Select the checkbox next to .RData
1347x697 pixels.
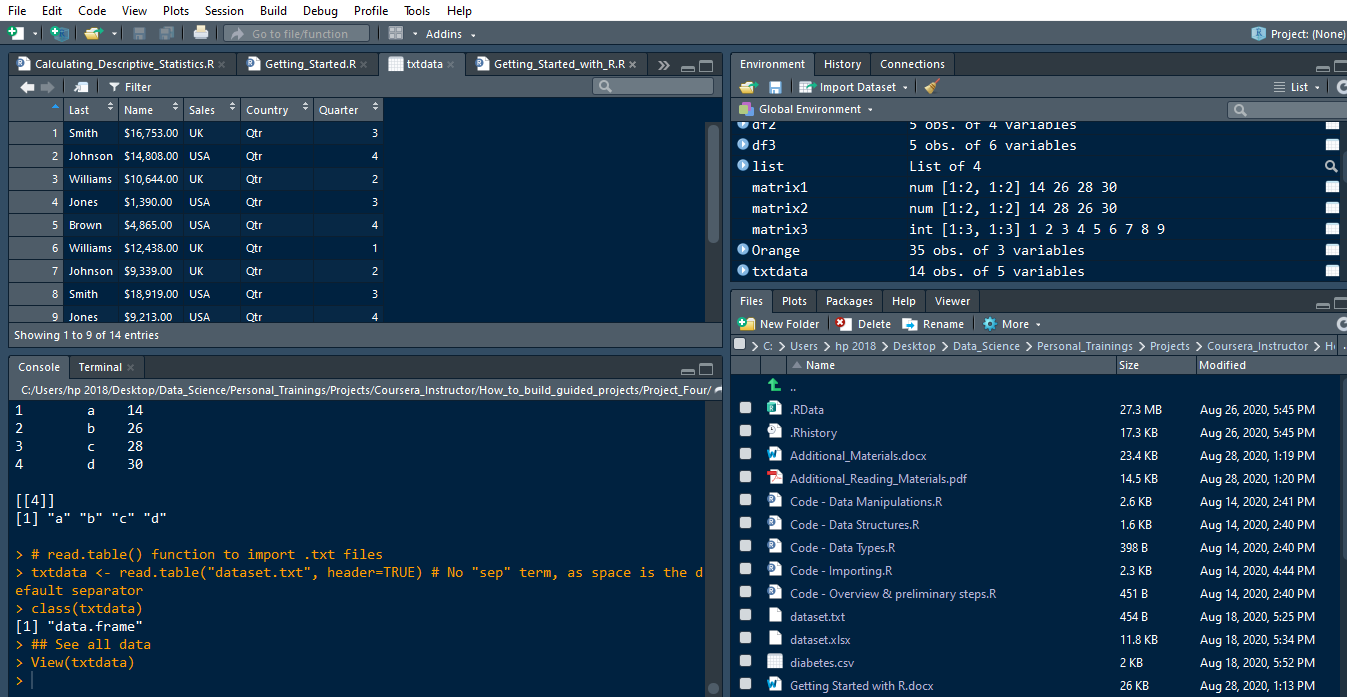(x=745, y=409)
